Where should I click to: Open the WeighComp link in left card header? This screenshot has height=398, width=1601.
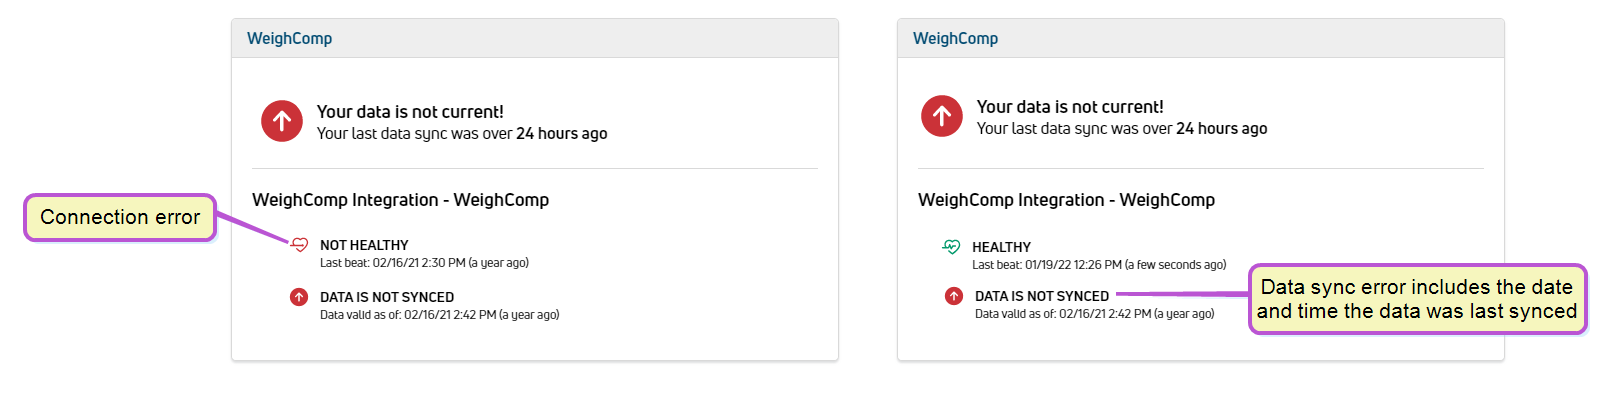point(290,38)
